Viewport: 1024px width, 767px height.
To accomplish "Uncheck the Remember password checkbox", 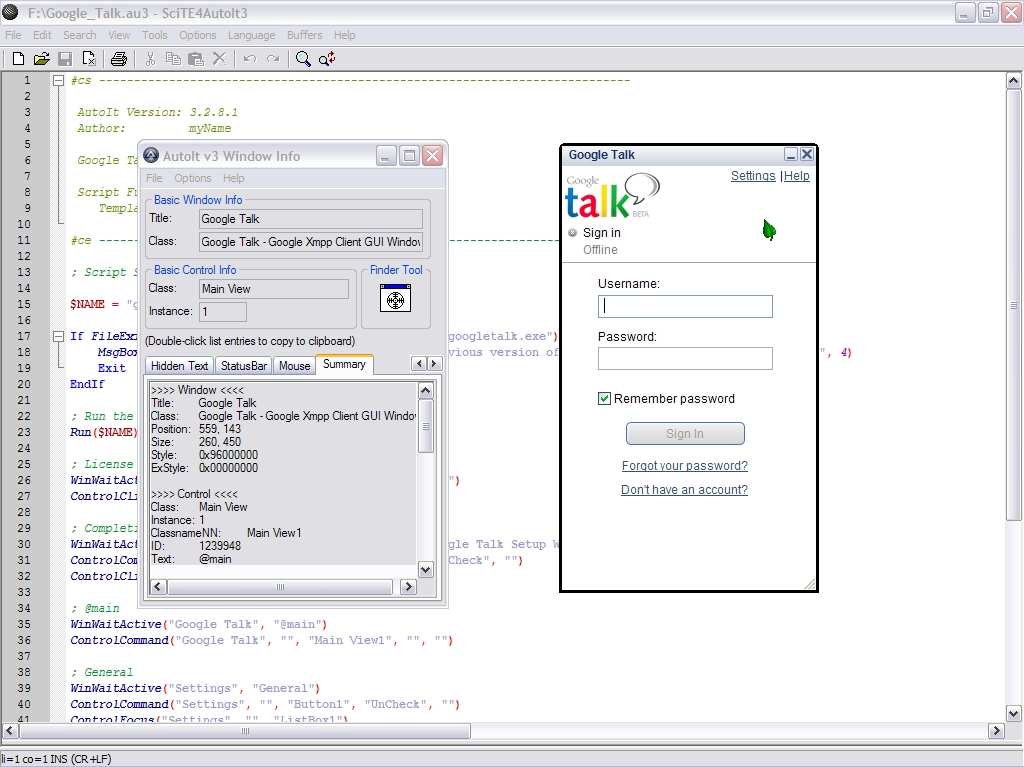I will click(x=604, y=399).
